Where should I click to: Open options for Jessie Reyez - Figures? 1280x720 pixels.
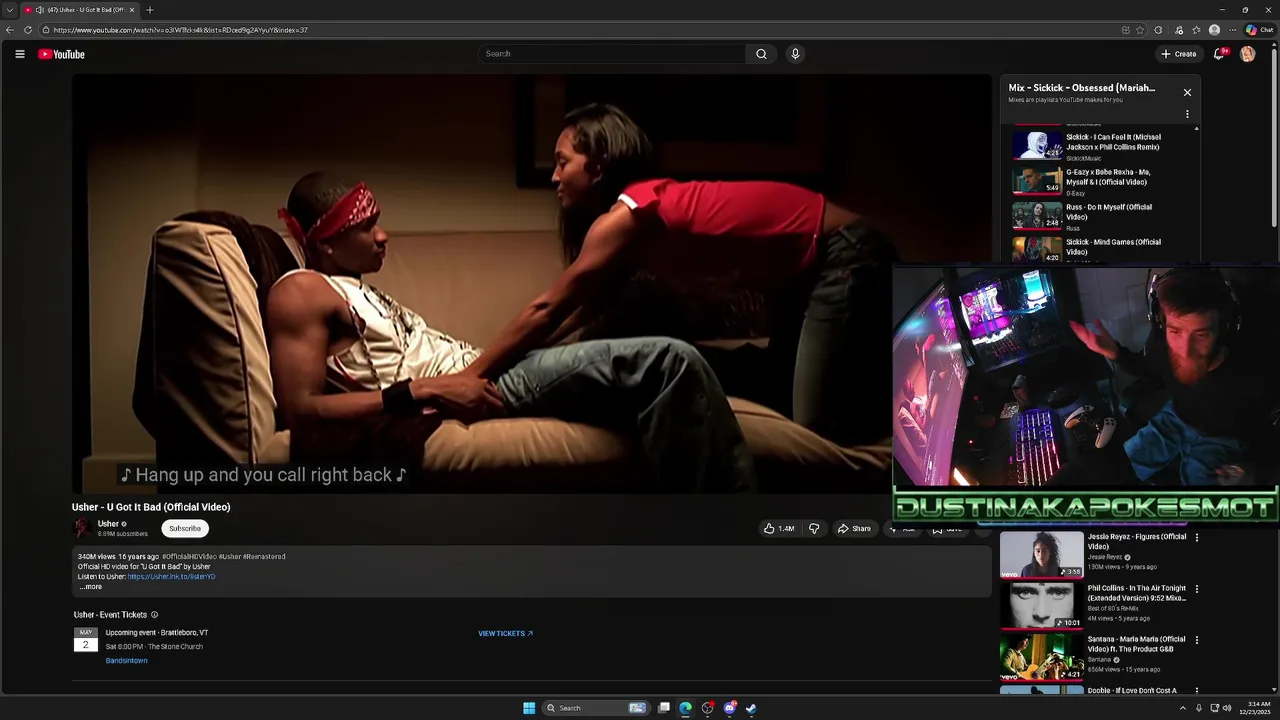click(x=1197, y=538)
